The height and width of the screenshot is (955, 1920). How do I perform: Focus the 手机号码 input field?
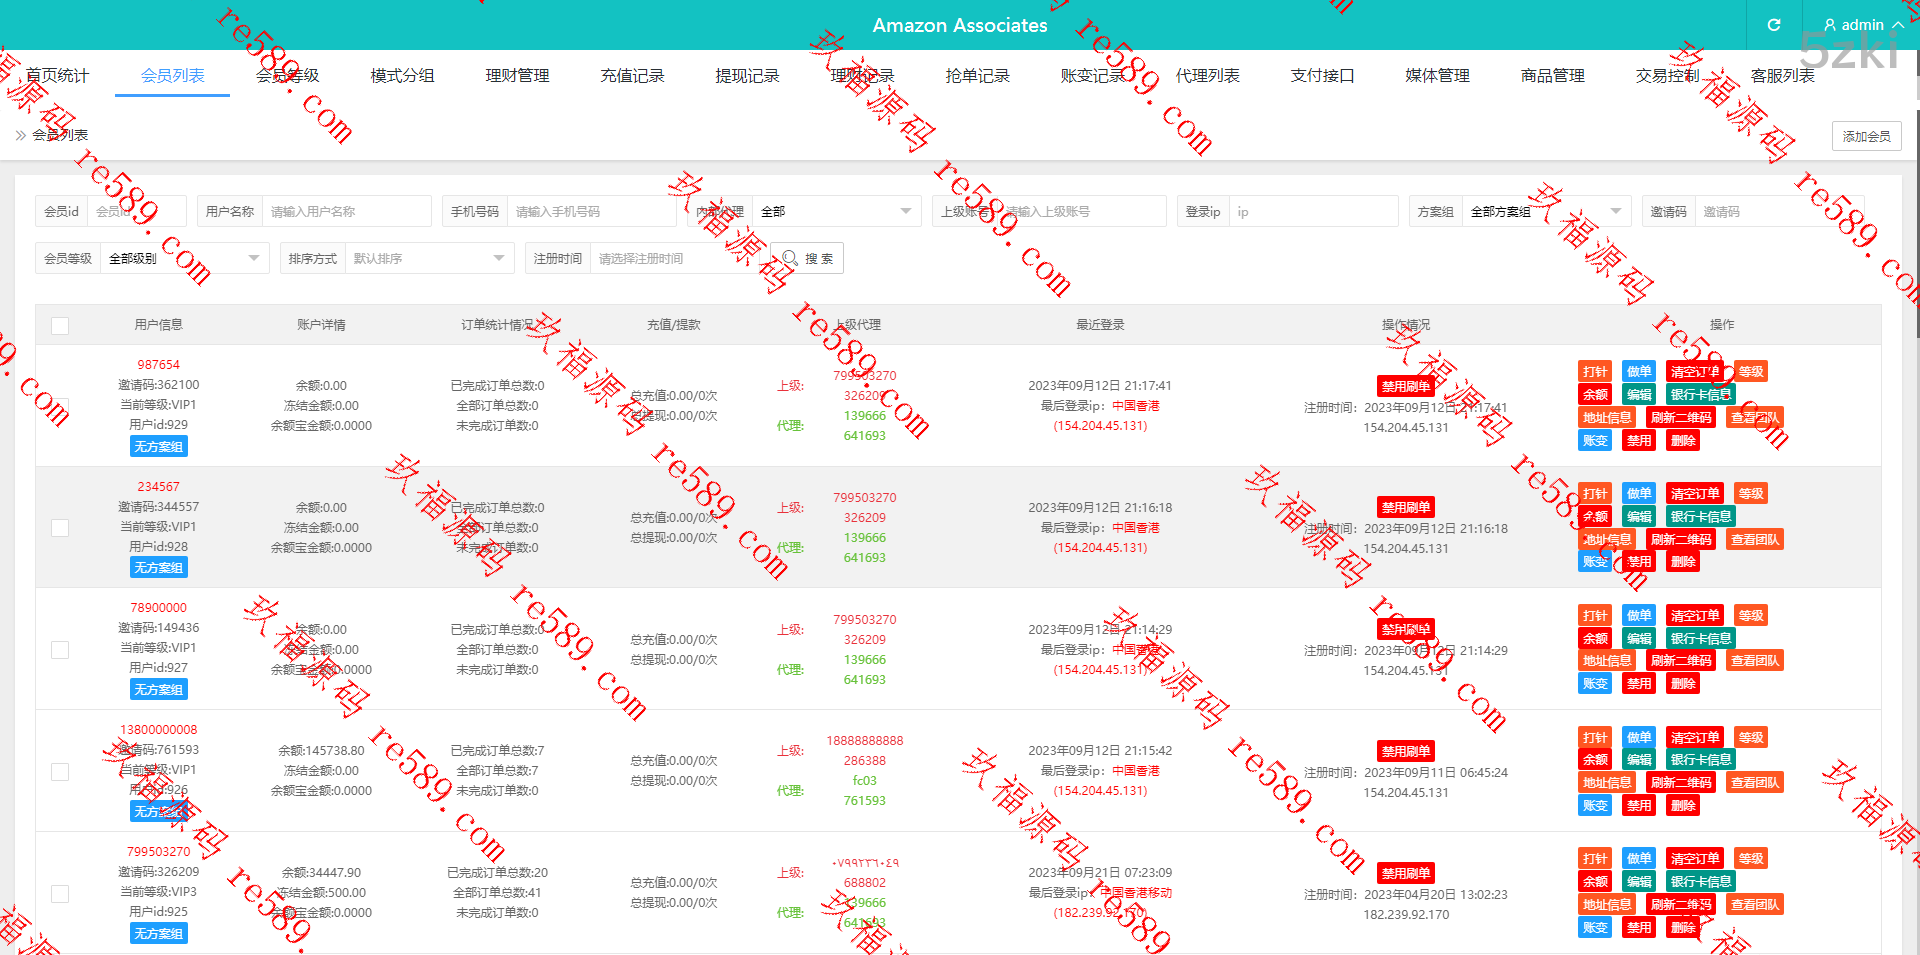click(x=590, y=212)
